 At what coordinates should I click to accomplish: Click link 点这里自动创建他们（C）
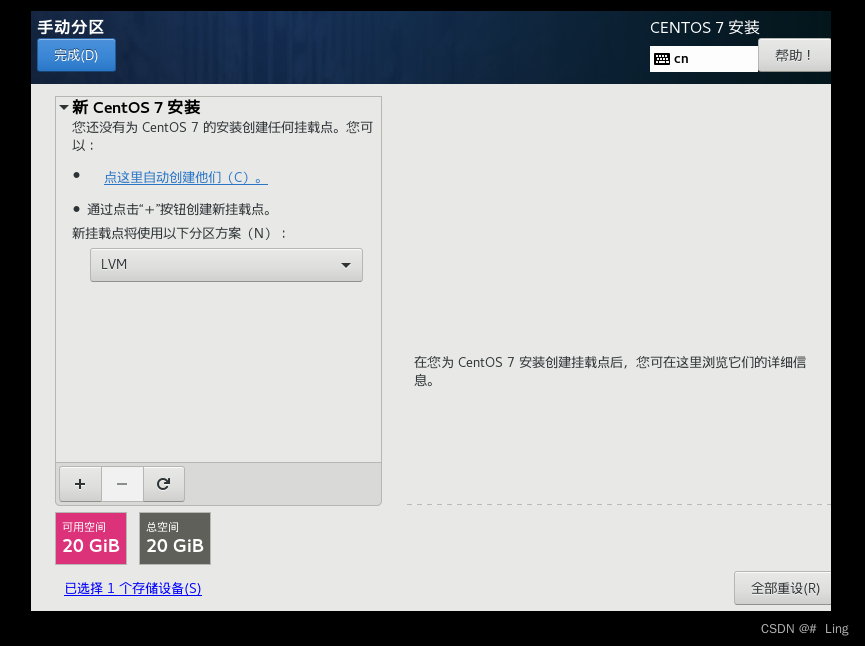186,178
